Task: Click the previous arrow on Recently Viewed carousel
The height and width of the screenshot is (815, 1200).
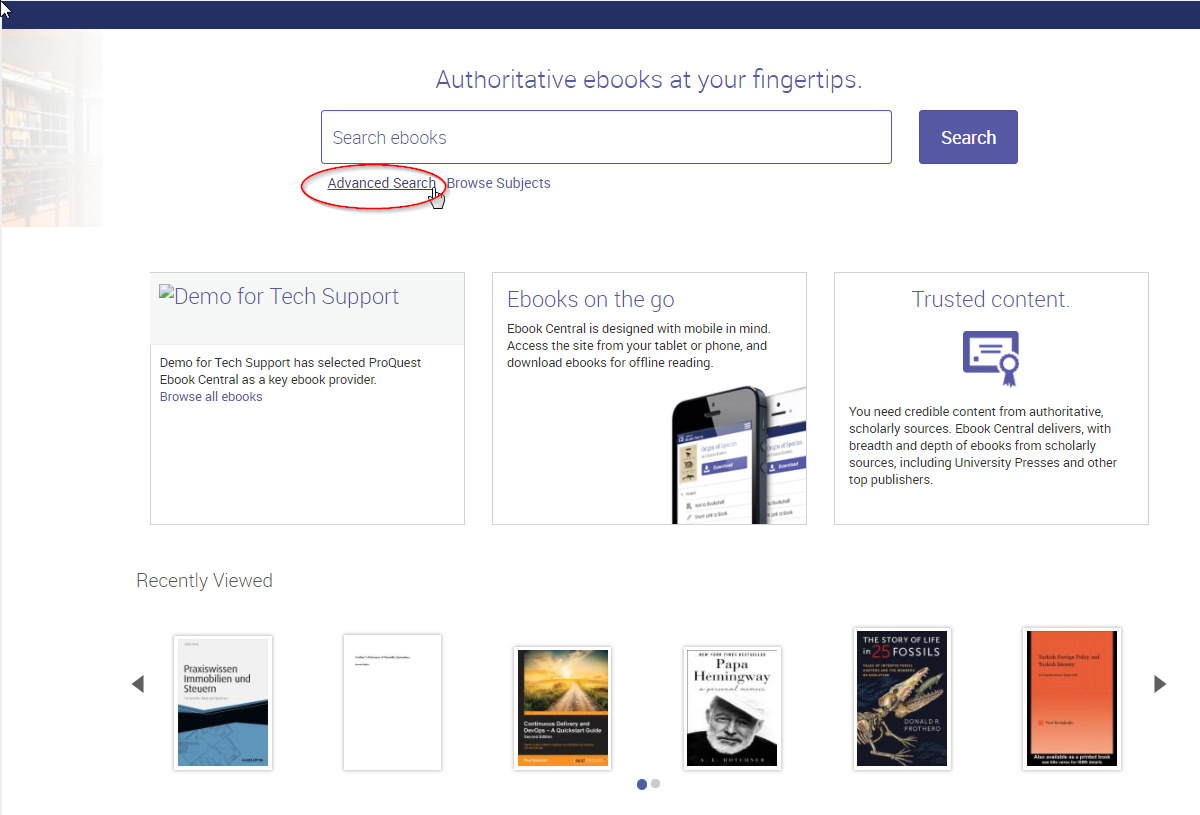Action: [x=138, y=683]
